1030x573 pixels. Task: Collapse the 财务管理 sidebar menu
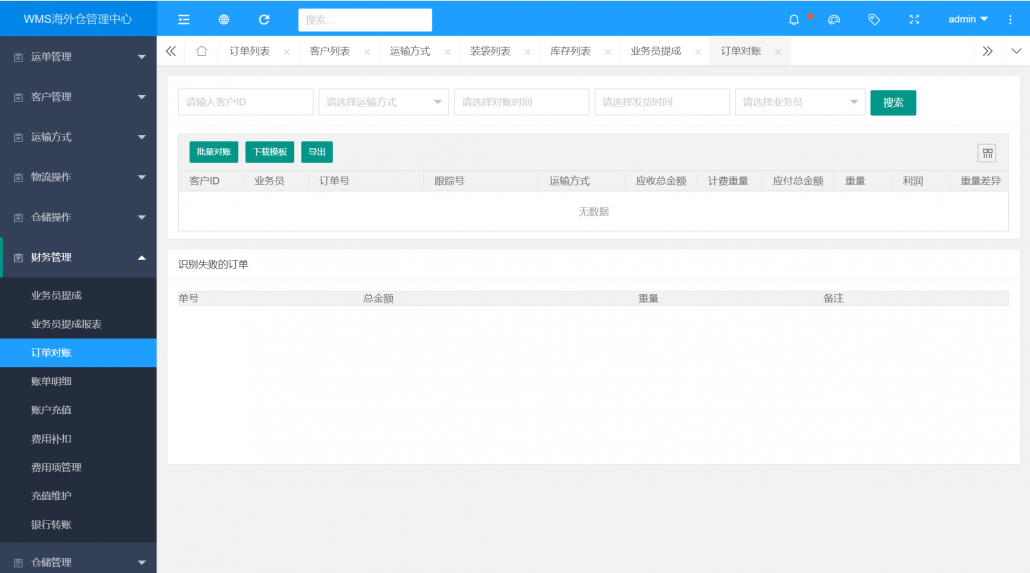click(78, 258)
